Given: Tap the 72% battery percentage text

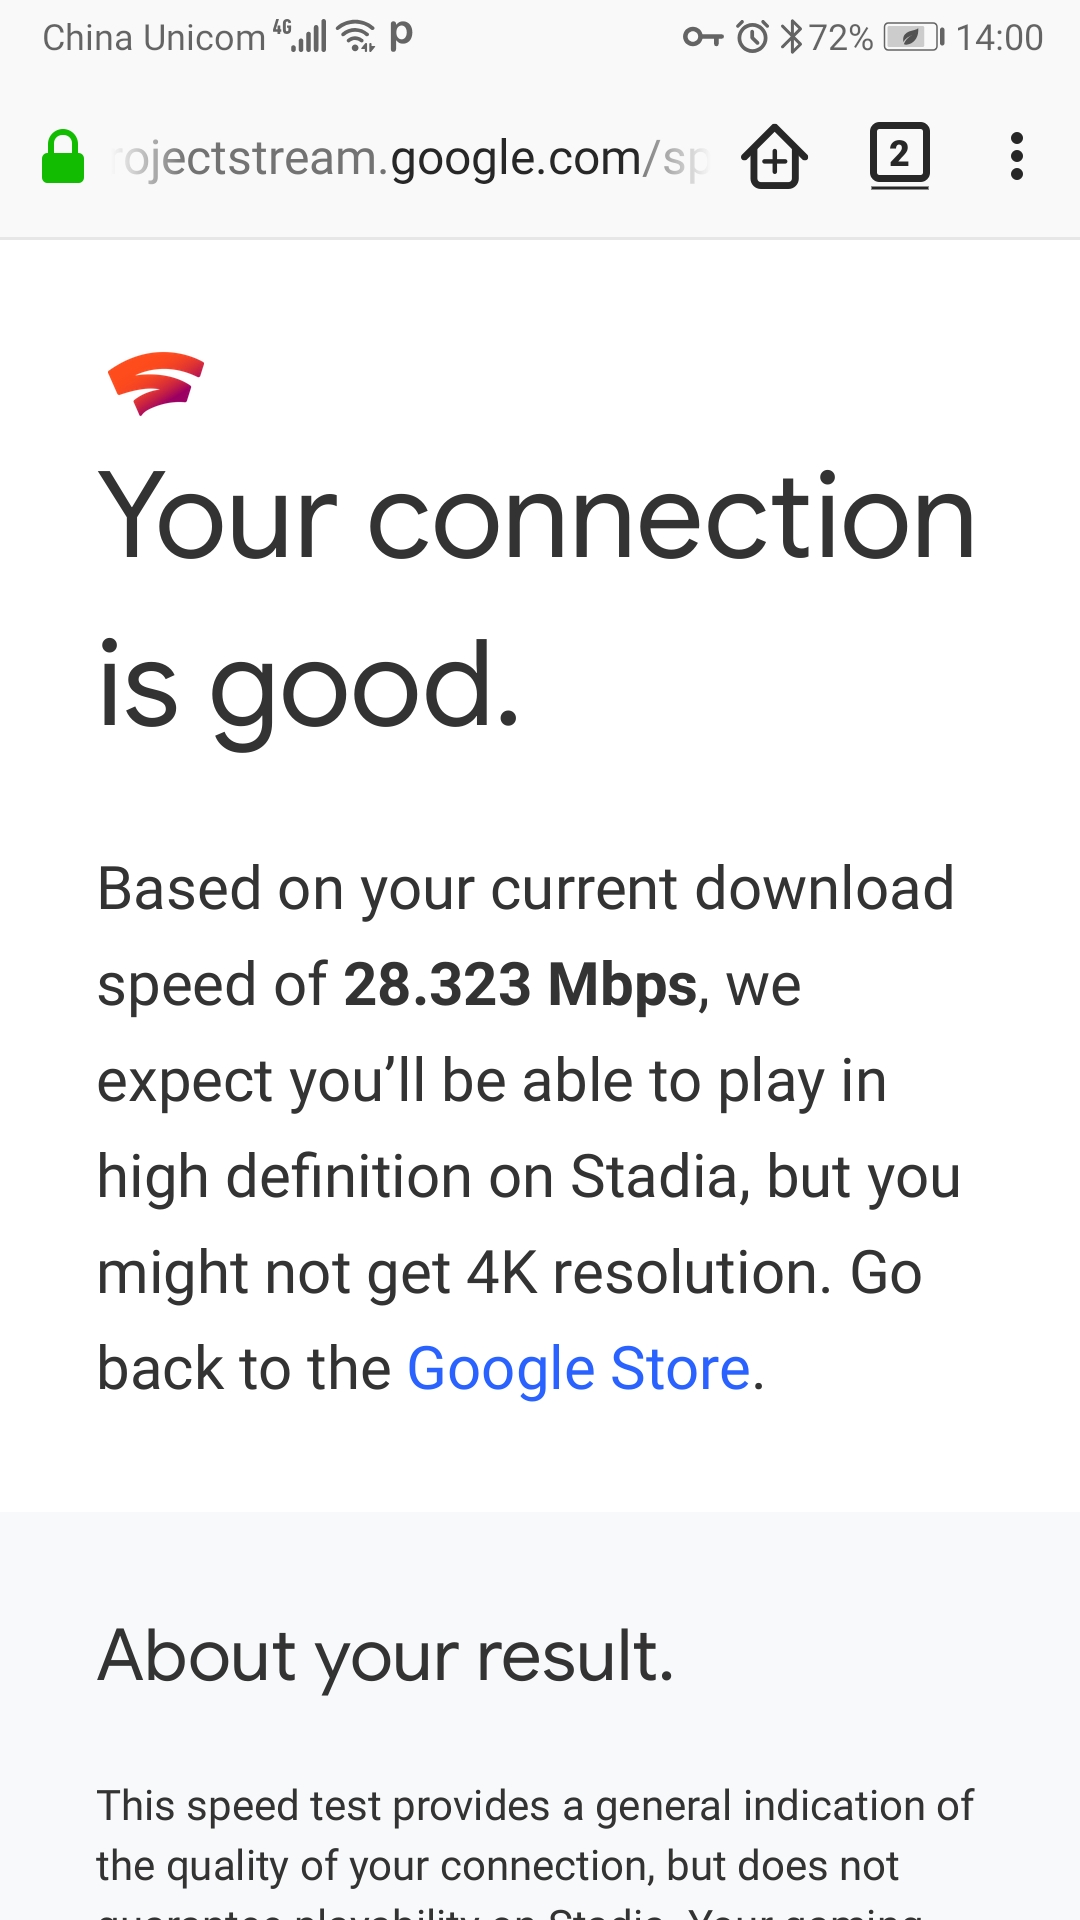Looking at the screenshot, I should tap(841, 38).
